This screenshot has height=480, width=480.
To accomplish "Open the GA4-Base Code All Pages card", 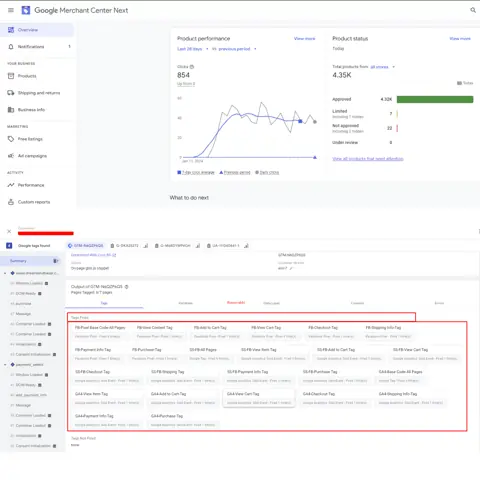I will (400, 376).
